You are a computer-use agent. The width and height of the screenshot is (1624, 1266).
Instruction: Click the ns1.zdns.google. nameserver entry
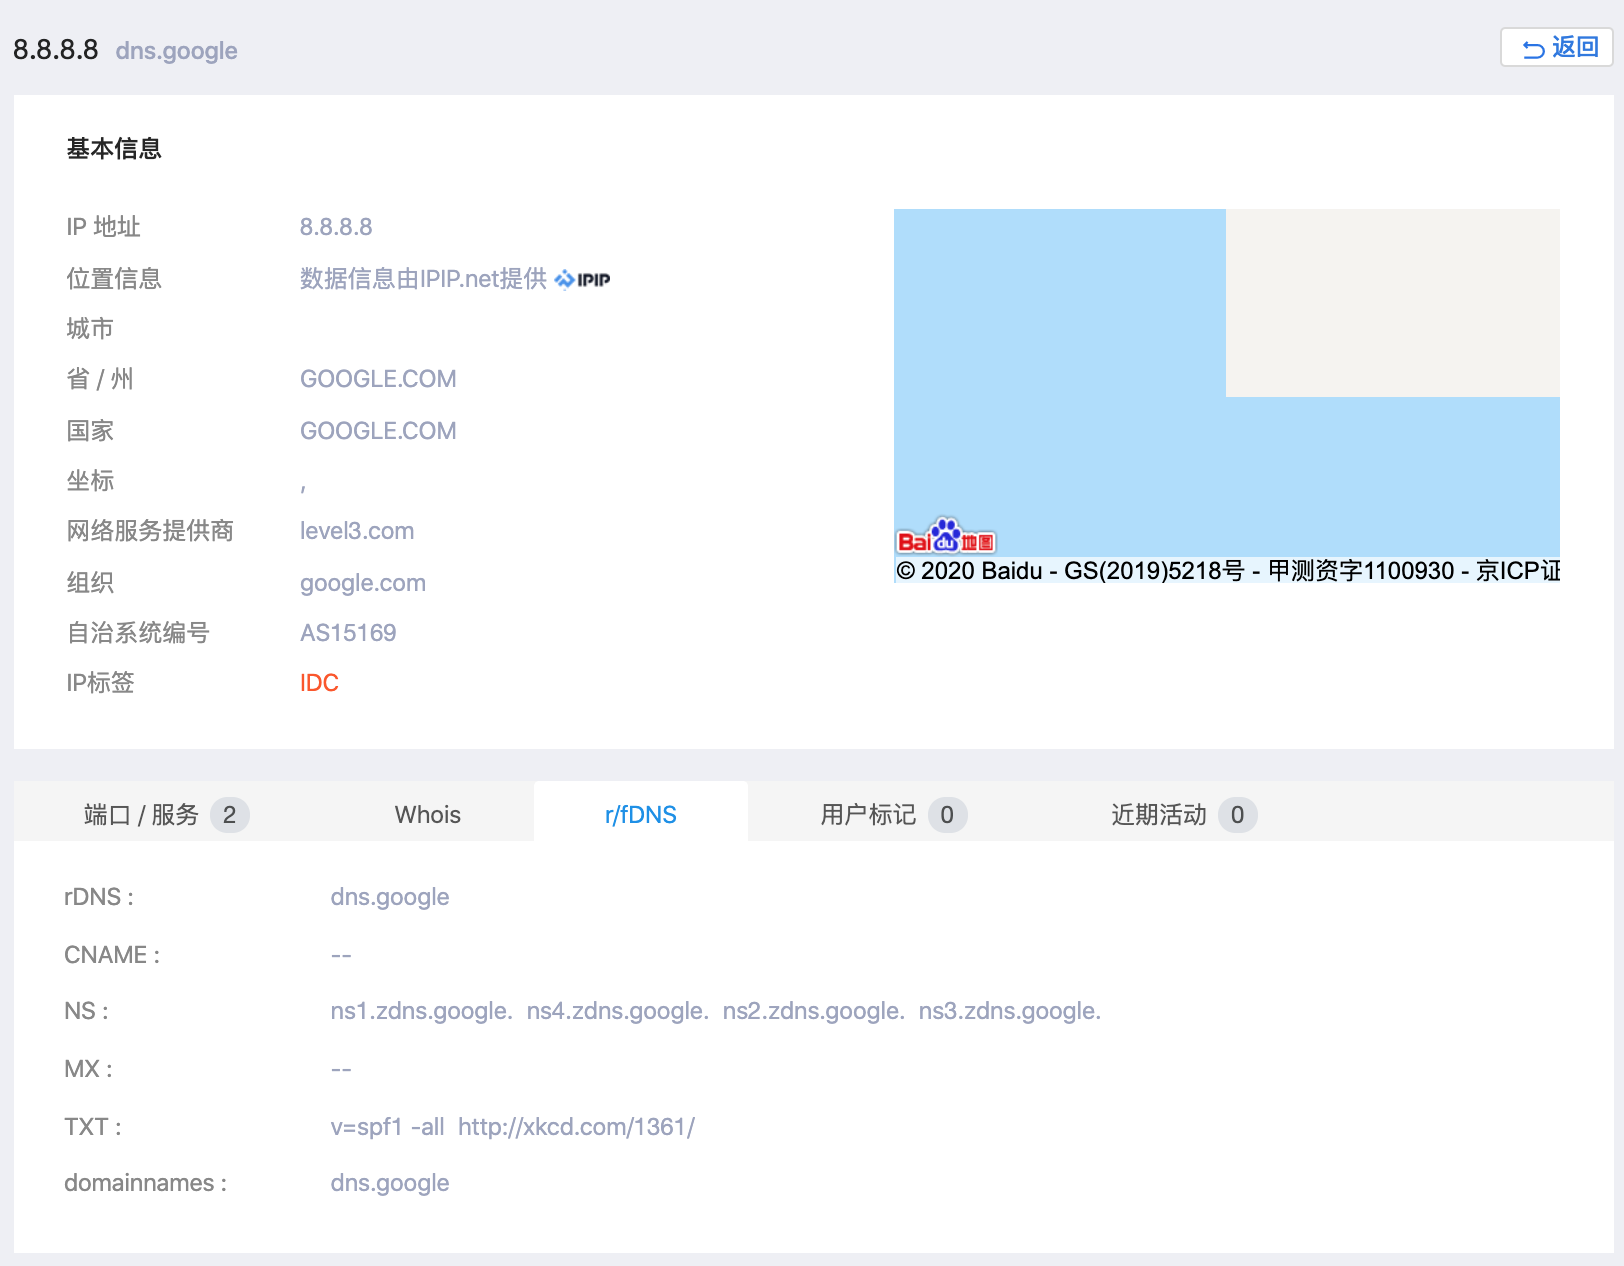coord(421,1011)
